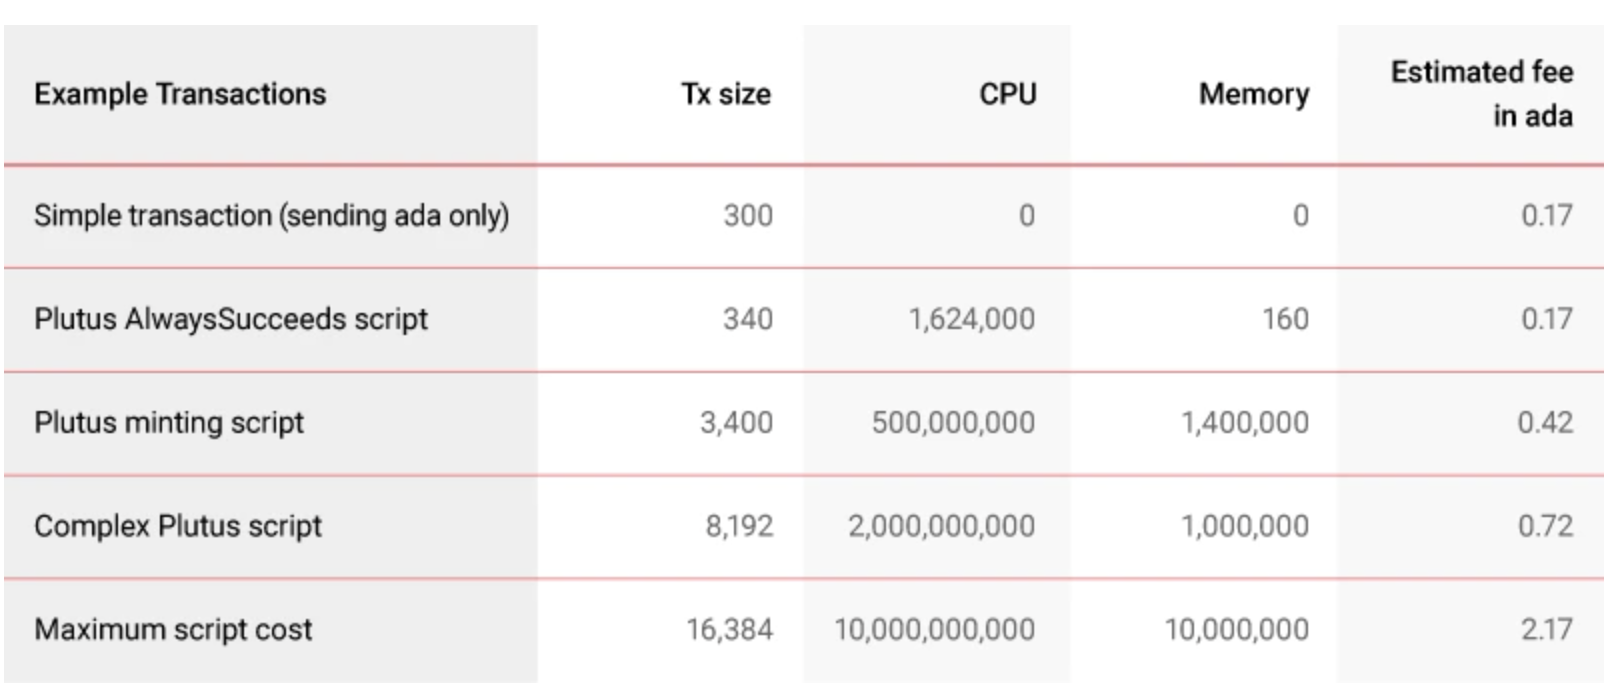
Task: Select the 500,000,000 CPU value cell
Action: tap(953, 422)
